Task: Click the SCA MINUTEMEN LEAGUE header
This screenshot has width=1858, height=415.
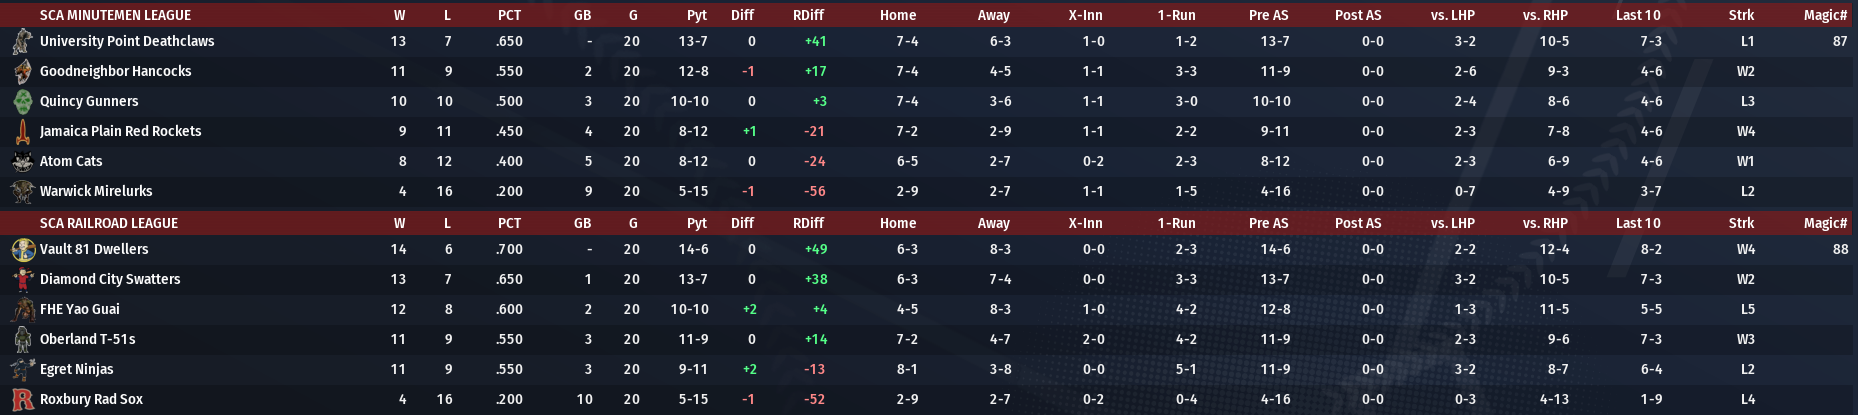Action: pyautogui.click(x=115, y=15)
